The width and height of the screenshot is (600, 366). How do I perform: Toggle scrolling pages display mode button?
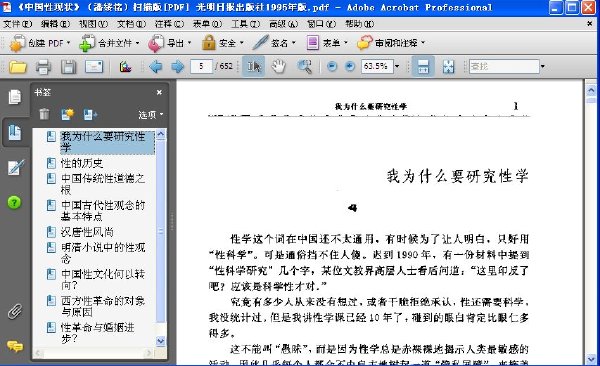[x=422, y=67]
